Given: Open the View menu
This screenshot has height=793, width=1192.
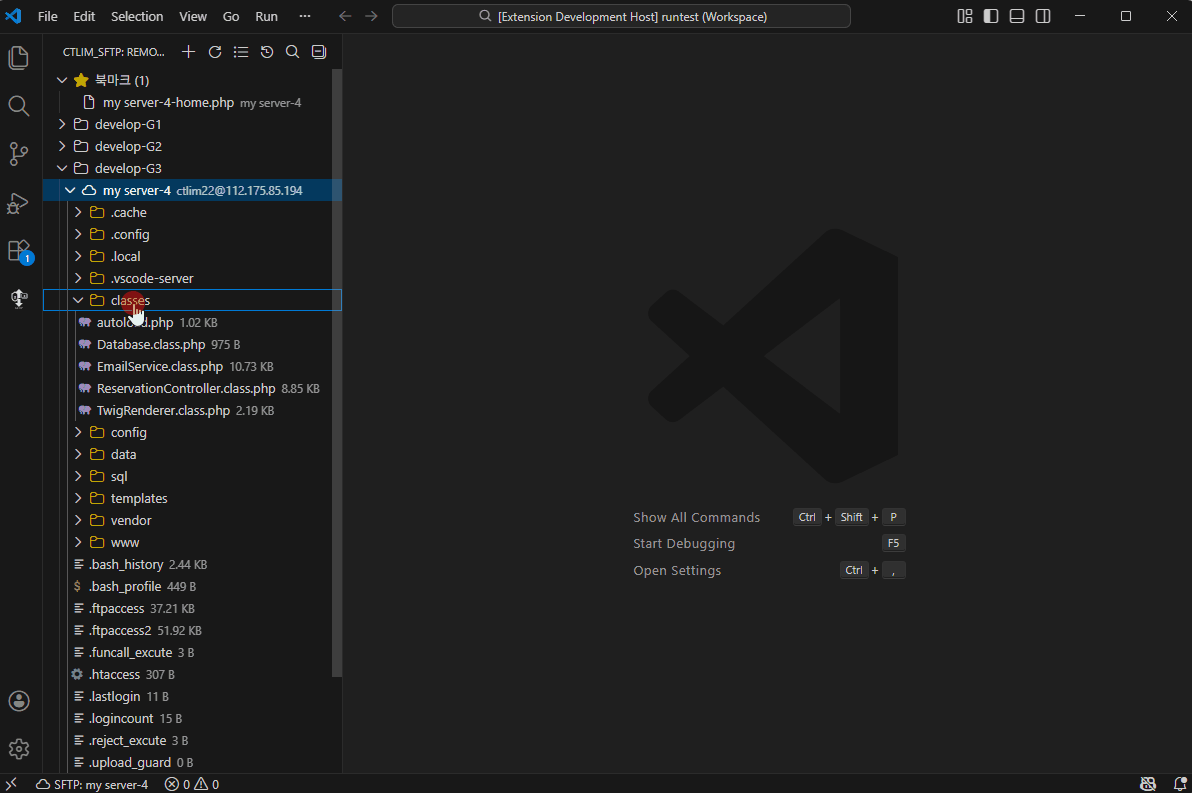Looking at the screenshot, I should click(x=193, y=16).
